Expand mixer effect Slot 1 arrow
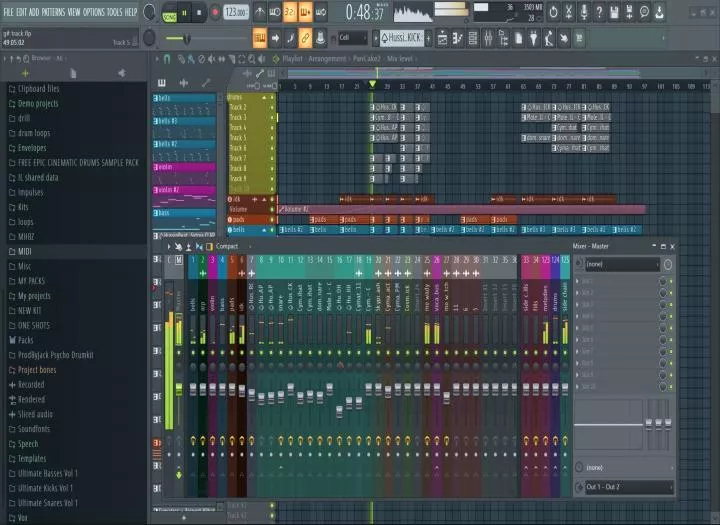This screenshot has height=525, width=720. tap(578, 281)
